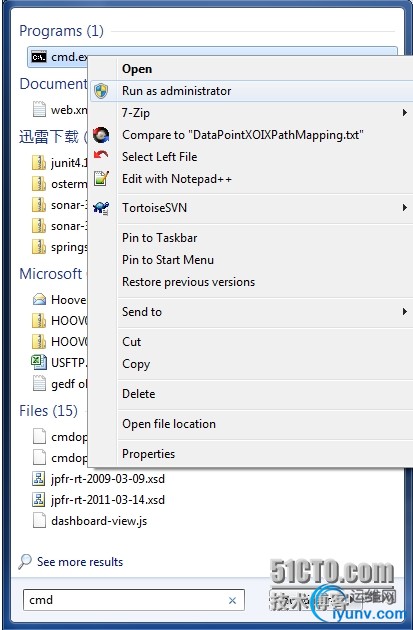
Task: Click the jpfr-rt-2009-03-09.xsd file icon
Action: (x=39, y=479)
